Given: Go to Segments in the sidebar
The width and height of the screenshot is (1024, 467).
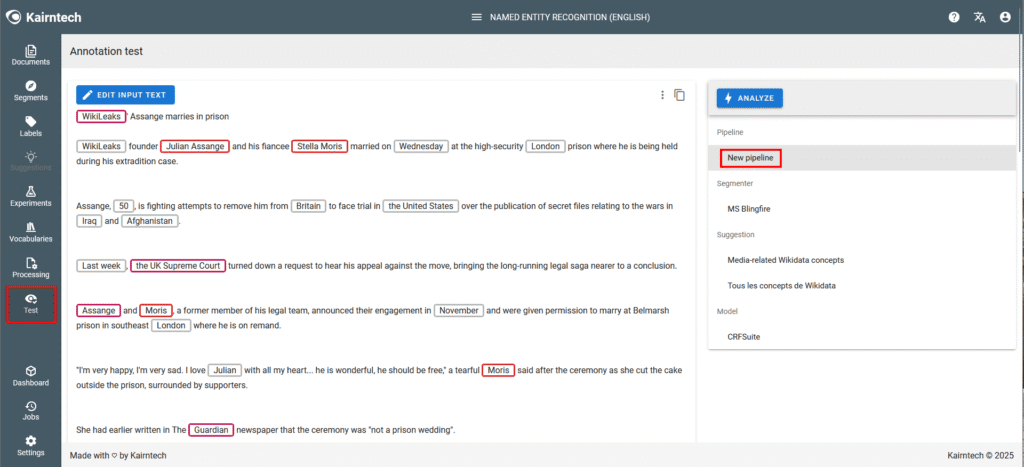Looking at the screenshot, I should [x=31, y=91].
